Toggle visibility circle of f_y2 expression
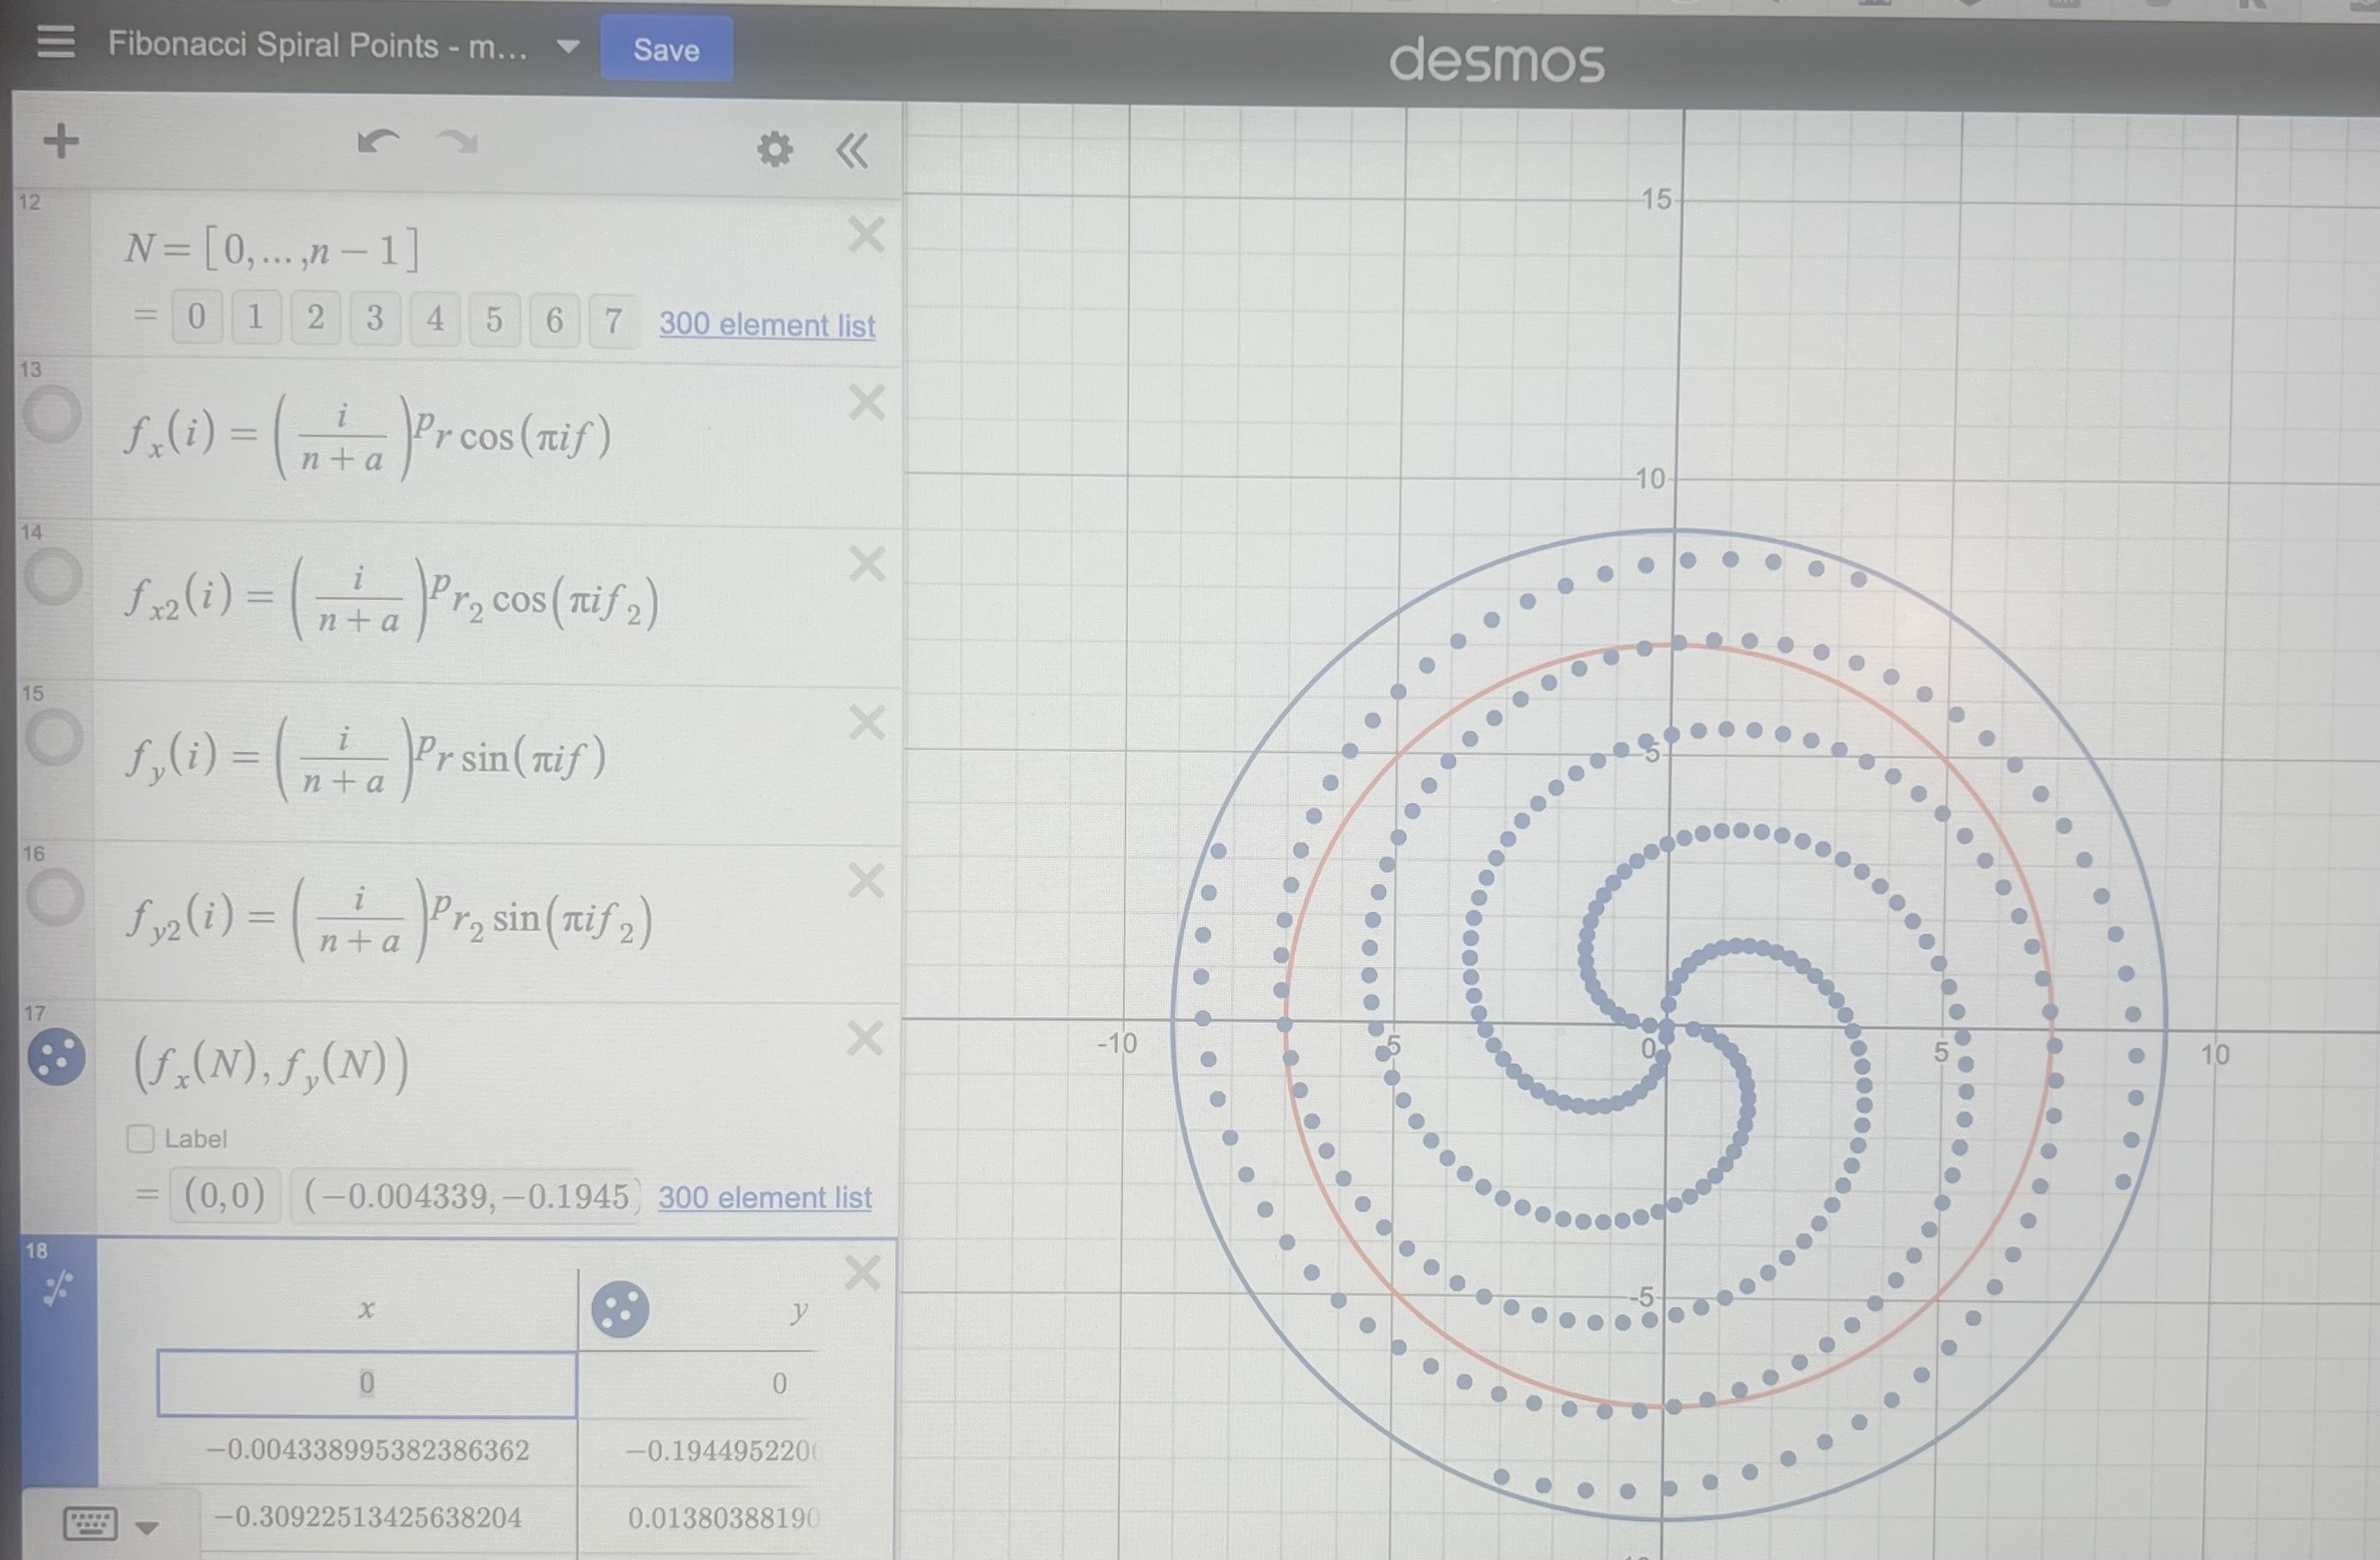This screenshot has height=1560, width=2380. (55, 897)
